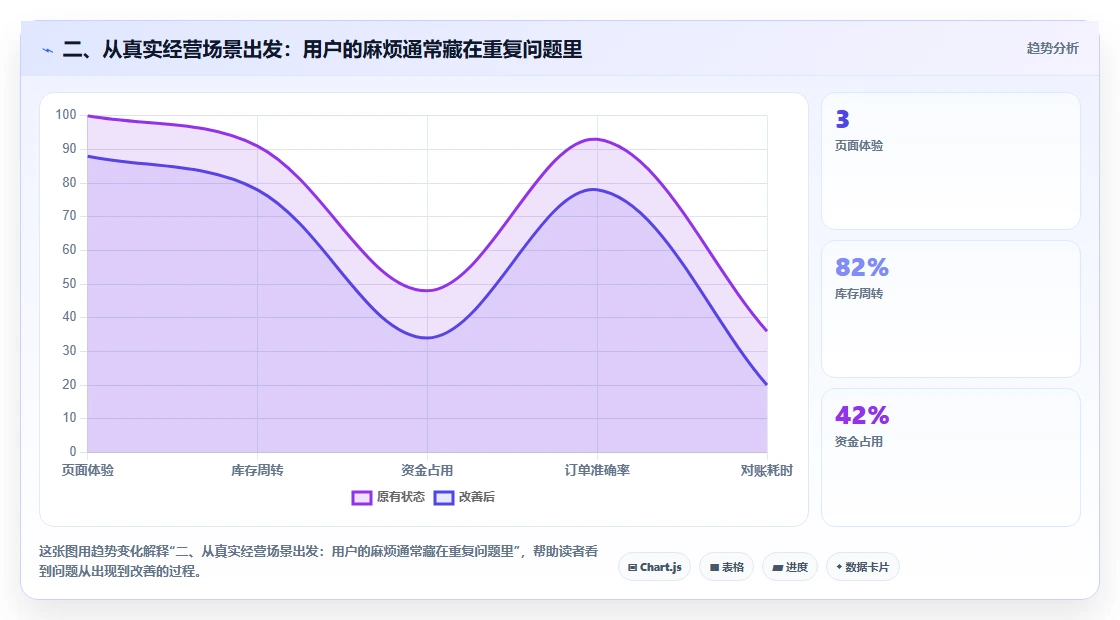Click the square icon in the 表格 tag

714,568
